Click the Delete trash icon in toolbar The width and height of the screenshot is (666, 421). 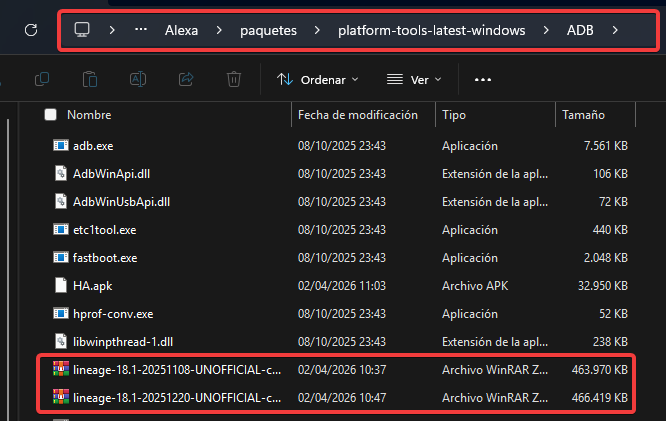tap(234, 79)
